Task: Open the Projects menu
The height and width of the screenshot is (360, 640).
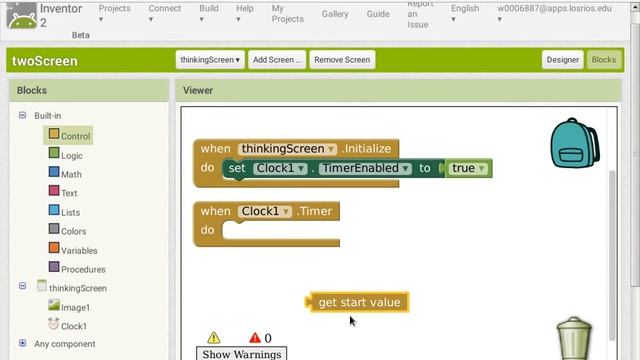Action: coord(114,13)
